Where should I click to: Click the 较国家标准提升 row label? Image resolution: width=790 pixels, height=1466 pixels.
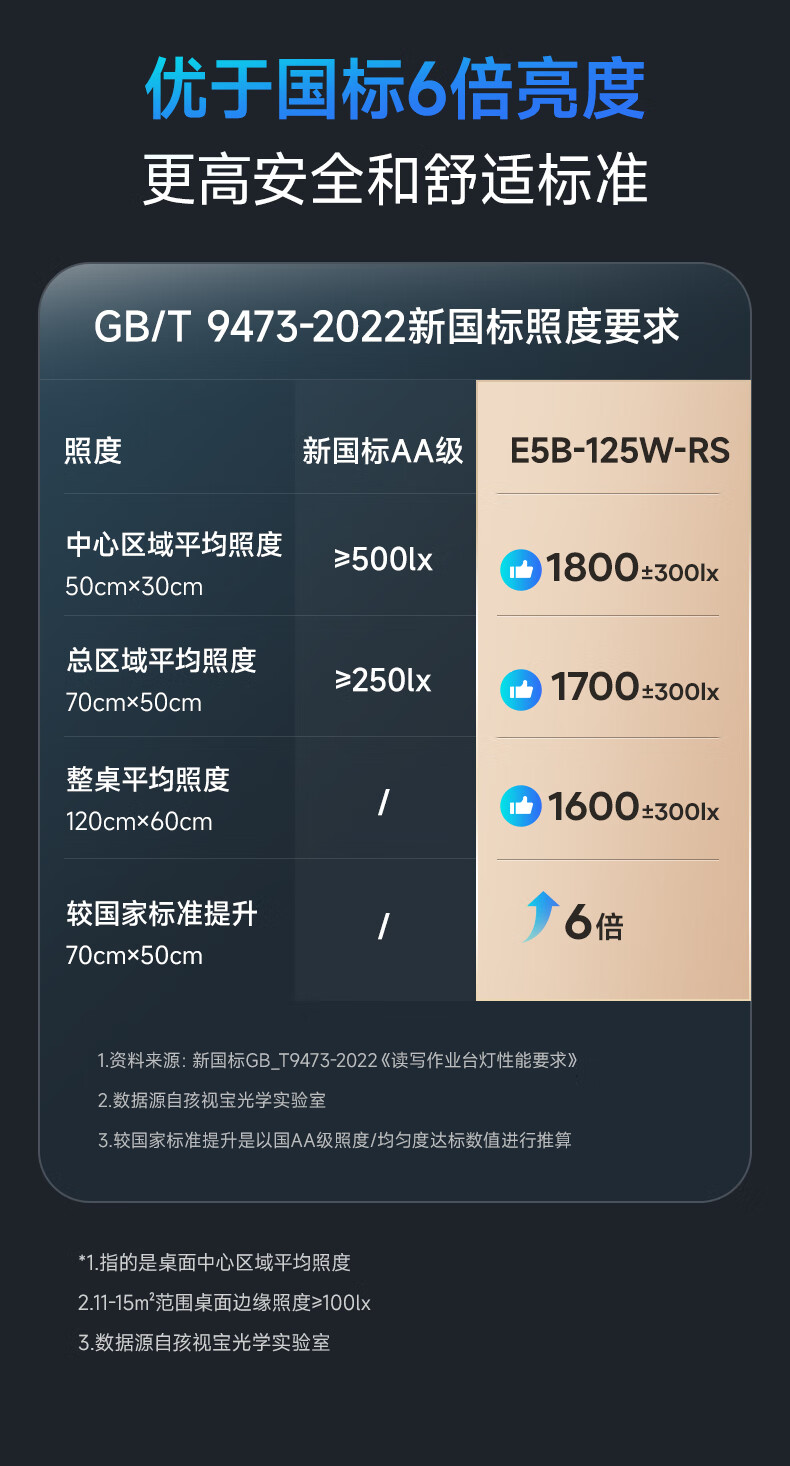click(x=162, y=914)
